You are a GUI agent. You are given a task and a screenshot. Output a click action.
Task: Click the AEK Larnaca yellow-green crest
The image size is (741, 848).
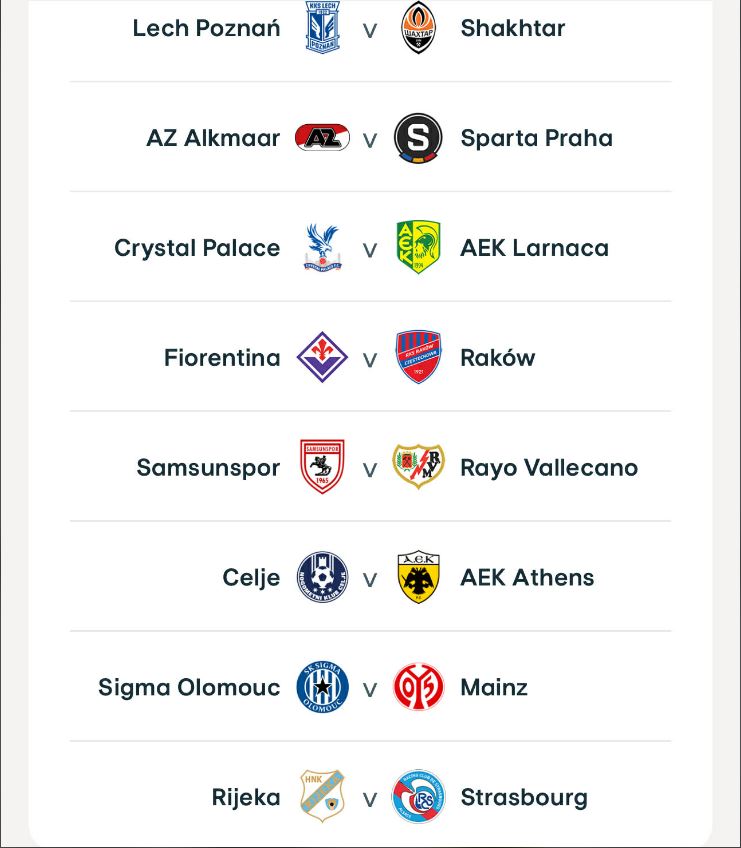[x=418, y=248]
